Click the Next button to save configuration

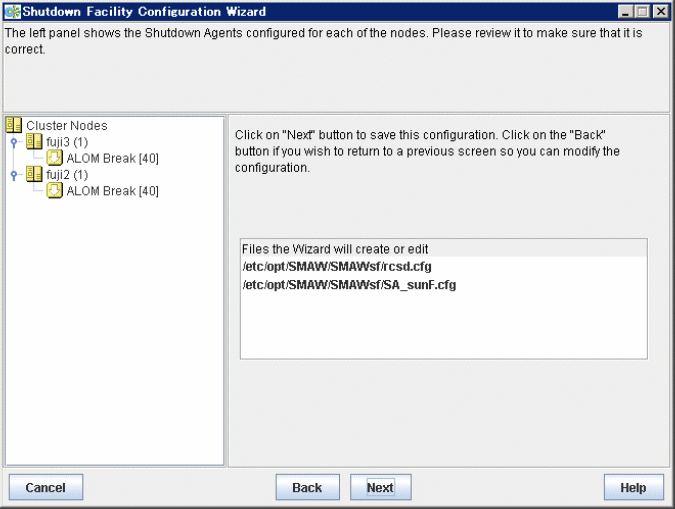381,487
